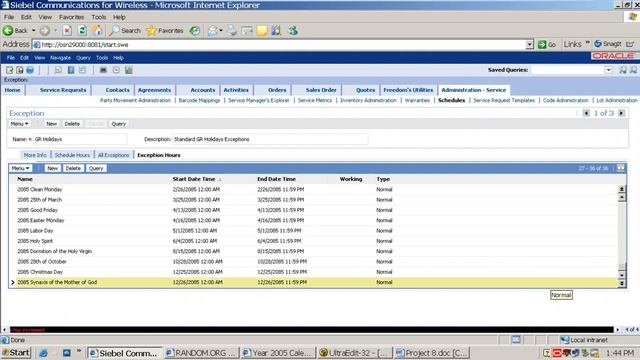Switch to the Quotes screen tab
Viewport: 640px width, 360px height.
[x=365, y=90]
